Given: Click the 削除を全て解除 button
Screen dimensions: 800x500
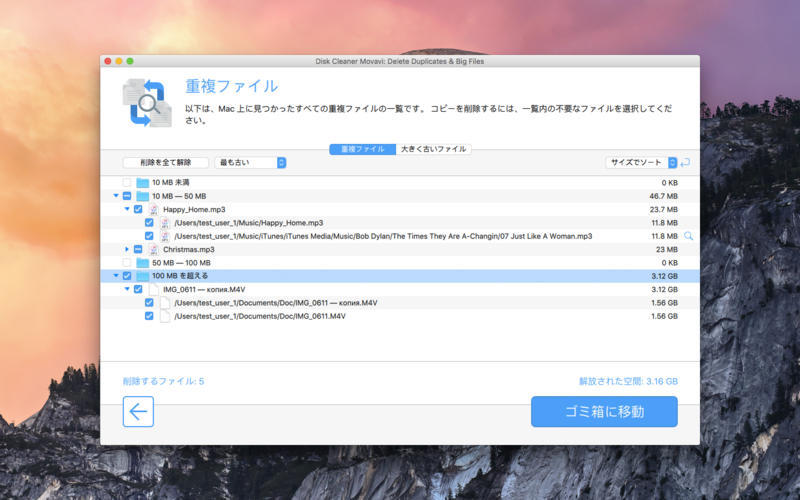Looking at the screenshot, I should (166, 162).
